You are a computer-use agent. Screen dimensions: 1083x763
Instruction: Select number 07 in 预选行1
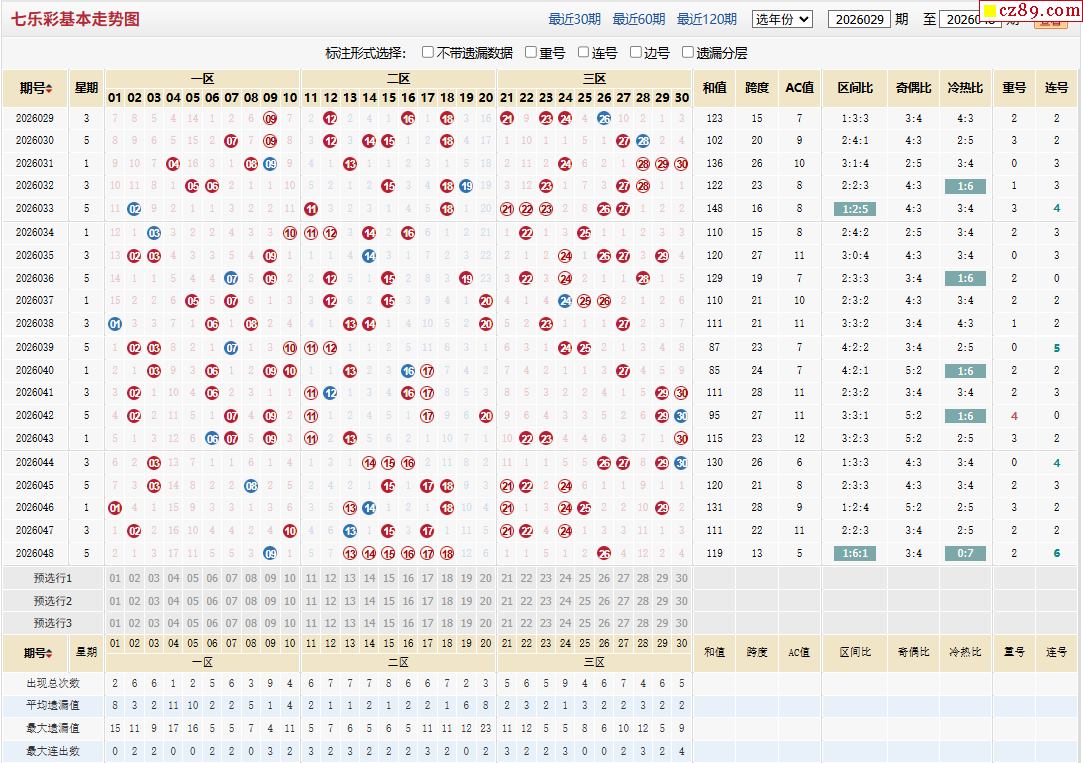click(x=231, y=579)
